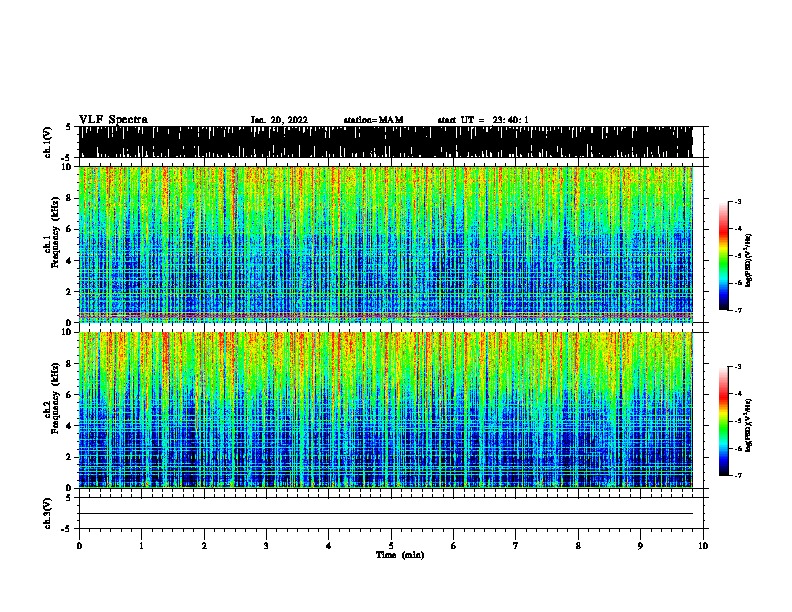The image size is (792, 612).
Task: Click the ch.2 frequency tick label "4"
Action: click(x=70, y=426)
